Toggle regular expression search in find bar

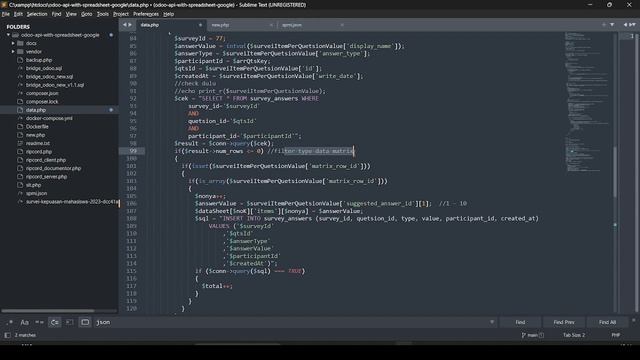[x=9, y=322]
